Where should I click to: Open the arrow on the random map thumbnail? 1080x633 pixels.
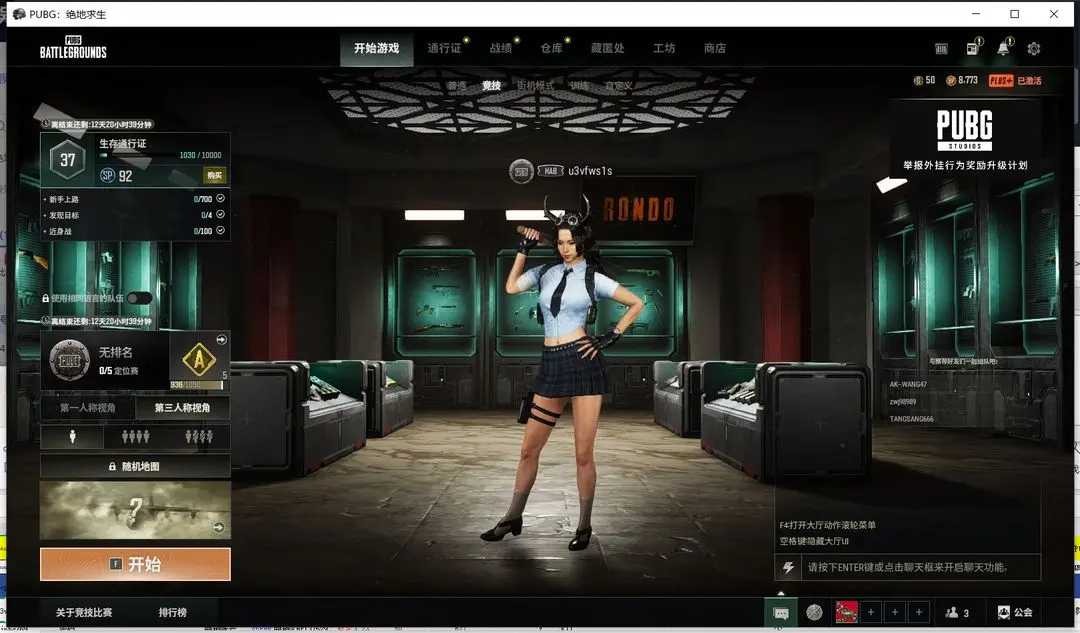click(218, 528)
